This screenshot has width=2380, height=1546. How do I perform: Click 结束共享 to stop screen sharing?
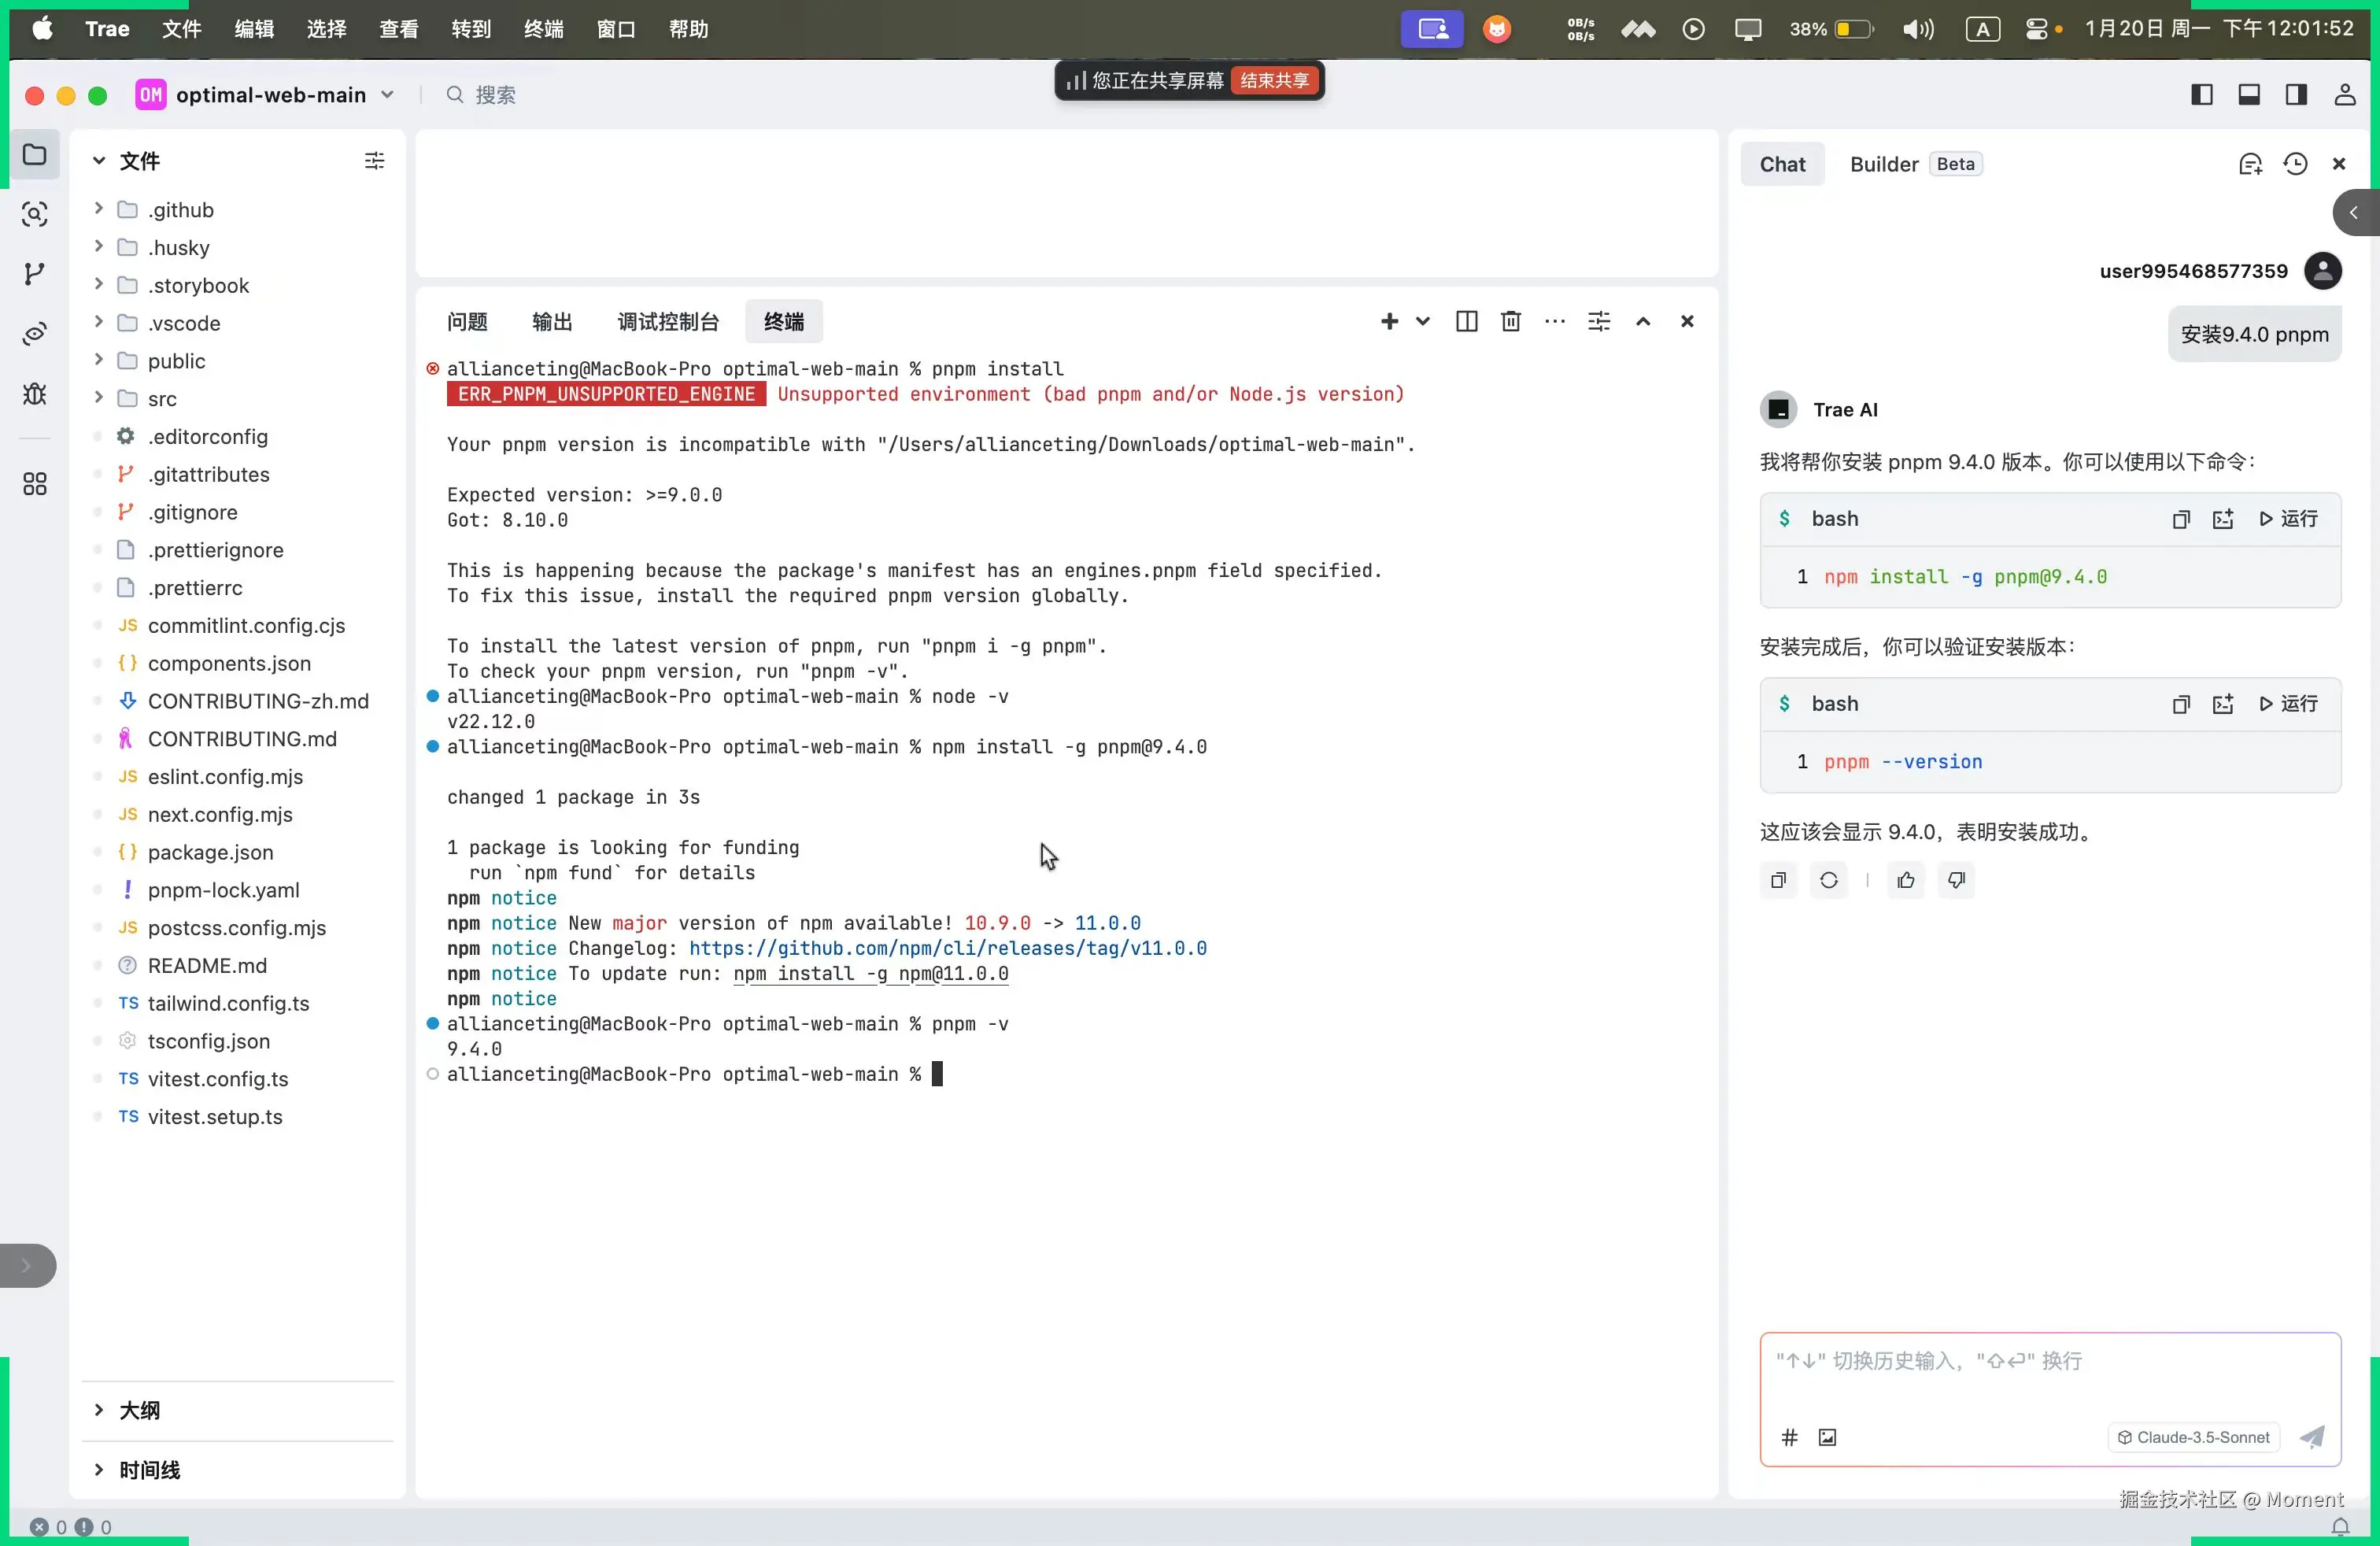[1274, 80]
